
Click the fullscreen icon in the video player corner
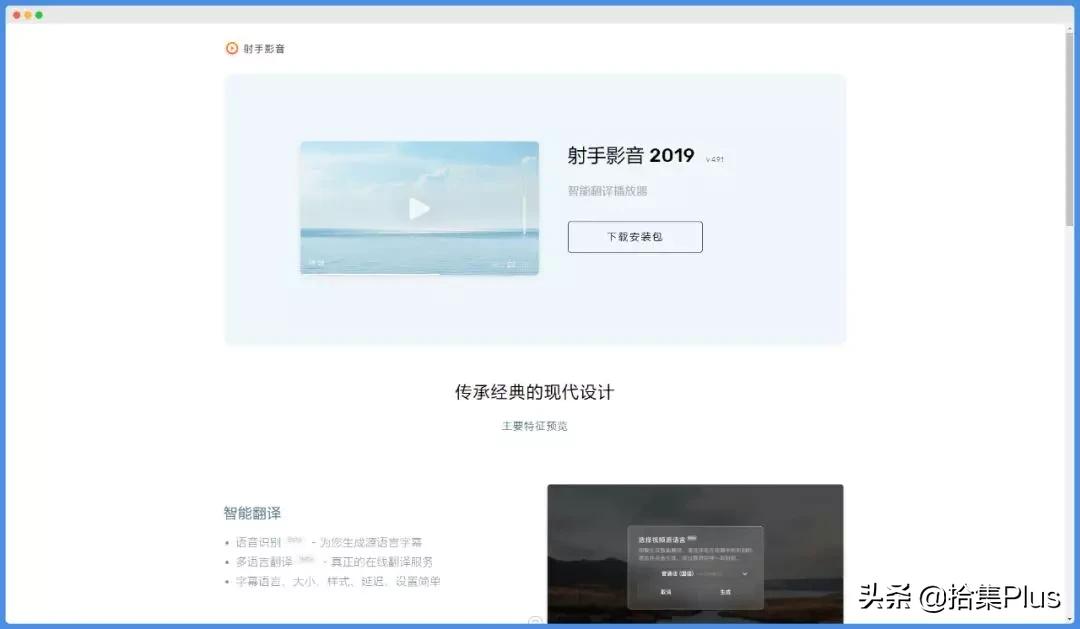(x=510, y=263)
